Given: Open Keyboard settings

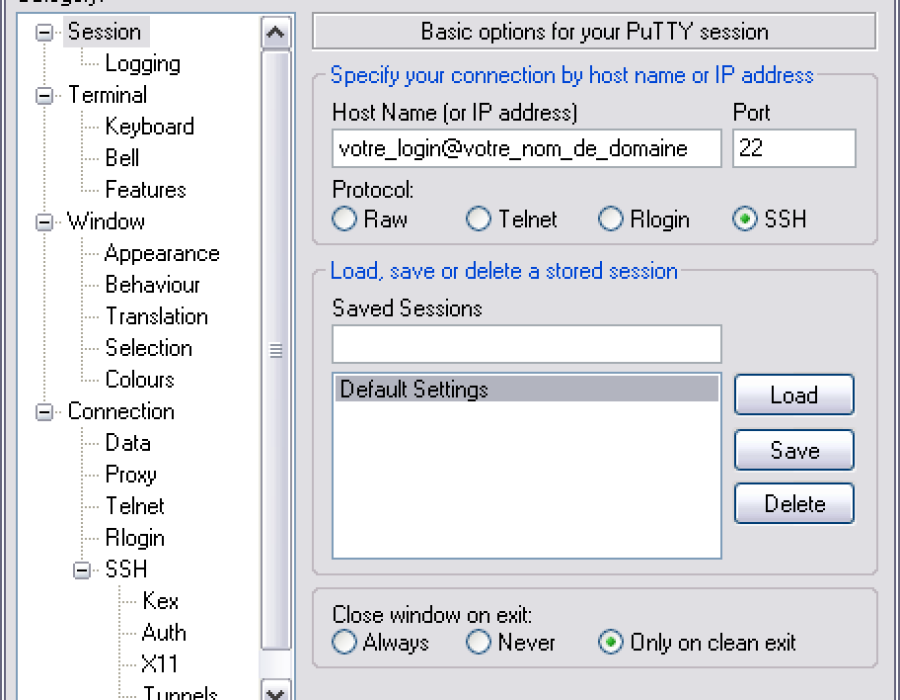Looking at the screenshot, I should click(149, 127).
